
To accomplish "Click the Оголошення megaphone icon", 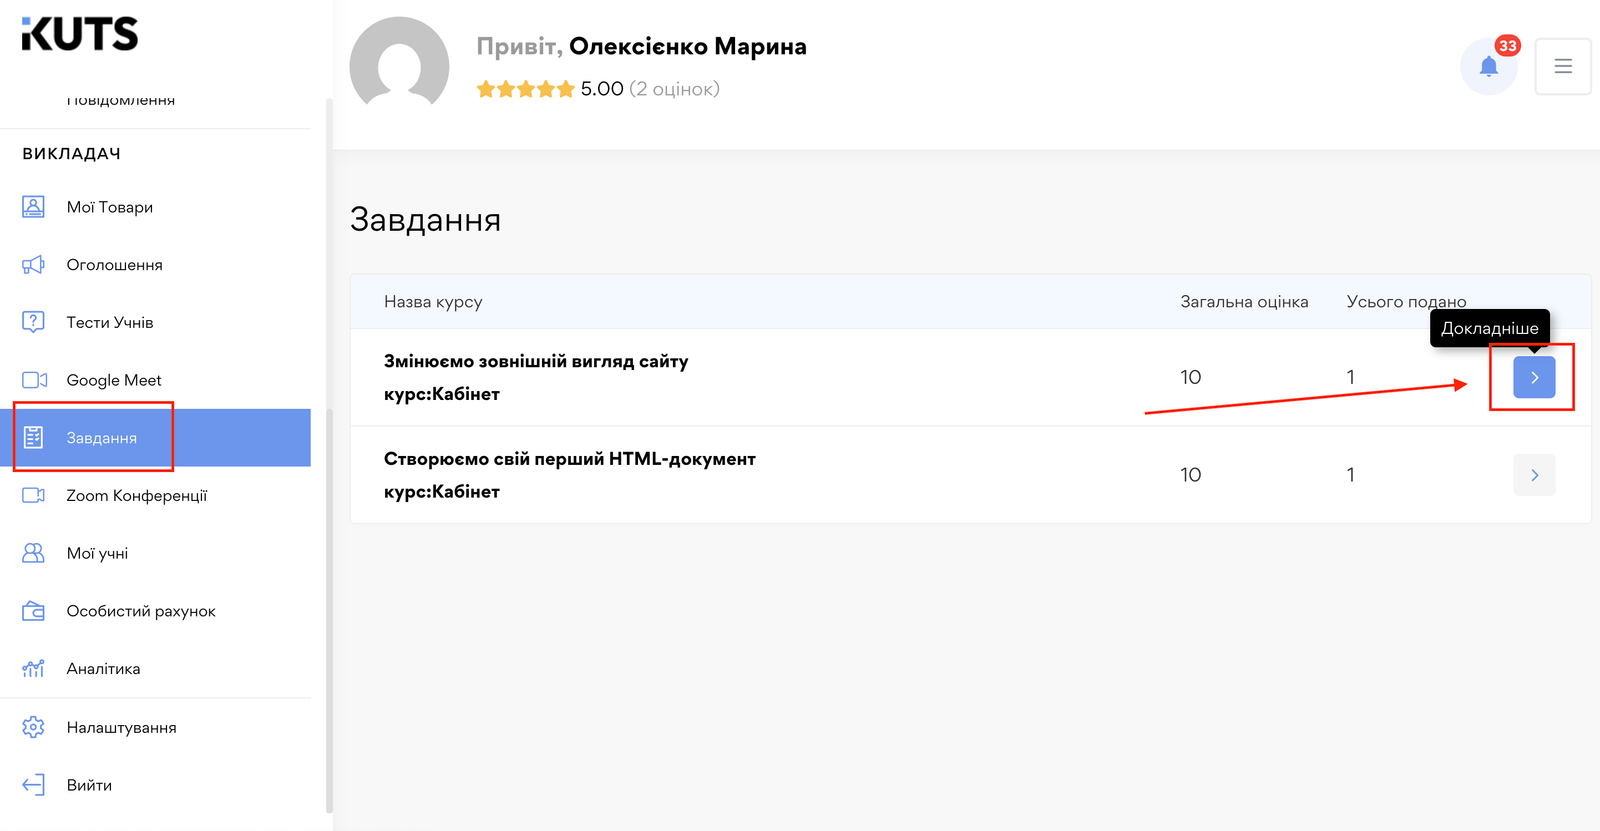I will pyautogui.click(x=33, y=265).
